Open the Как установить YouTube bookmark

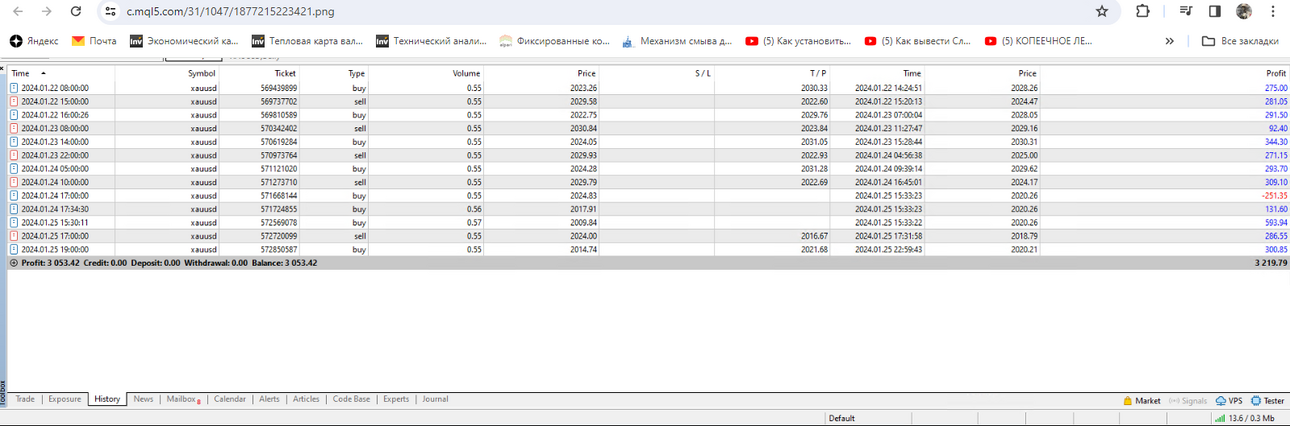pos(798,41)
